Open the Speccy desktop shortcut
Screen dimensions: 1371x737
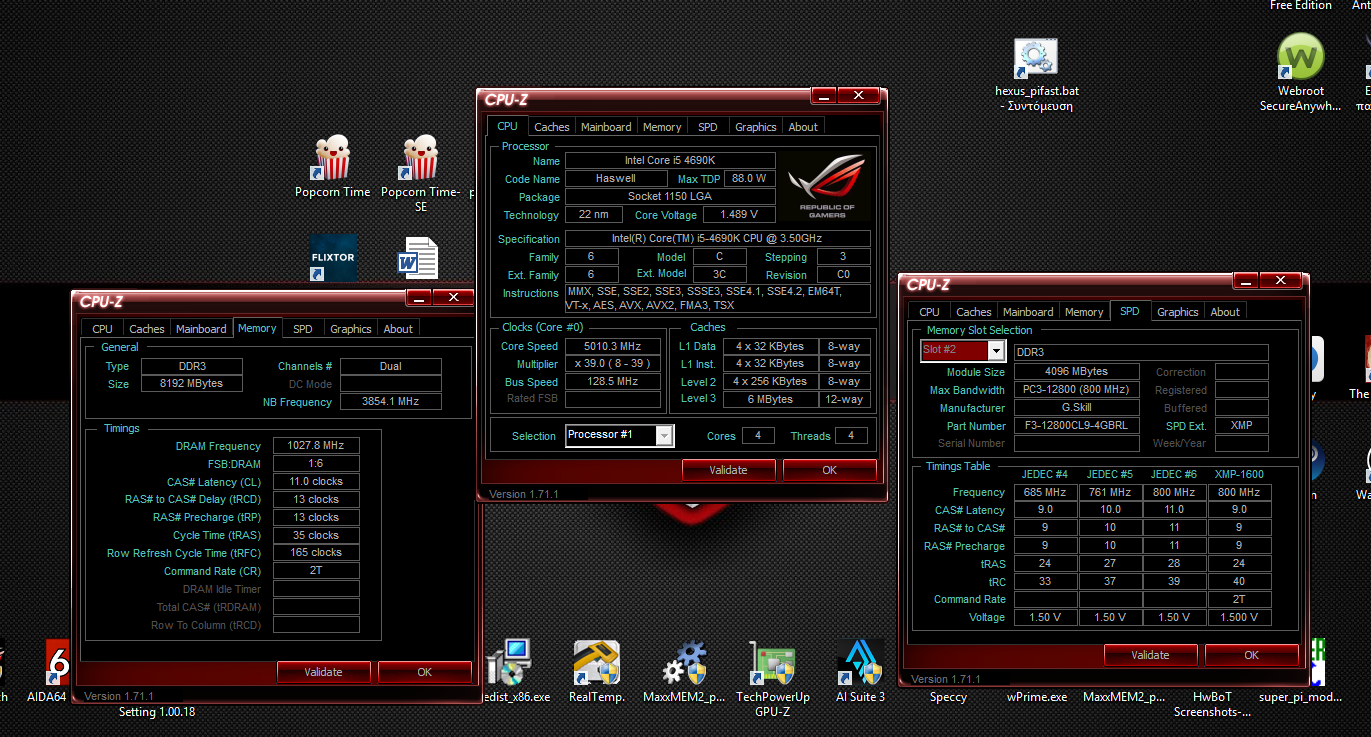pos(948,697)
